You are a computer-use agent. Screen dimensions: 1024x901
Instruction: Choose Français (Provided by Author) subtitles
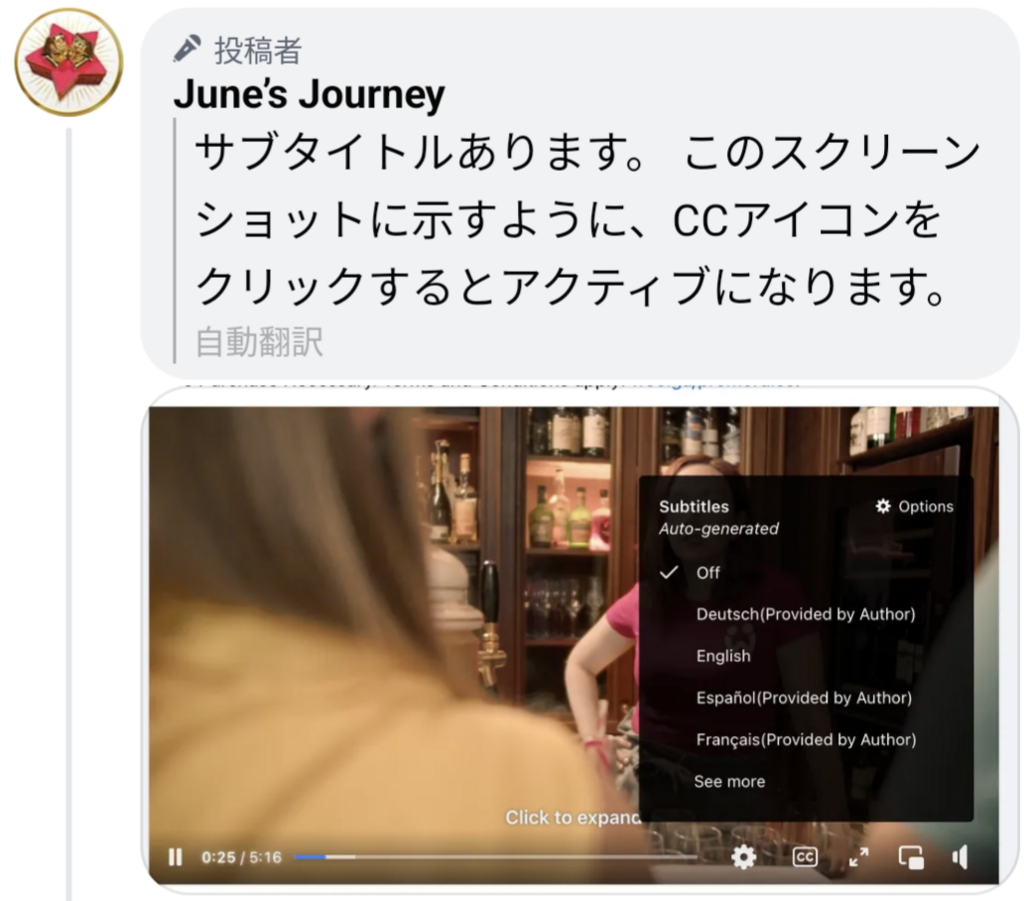(806, 740)
